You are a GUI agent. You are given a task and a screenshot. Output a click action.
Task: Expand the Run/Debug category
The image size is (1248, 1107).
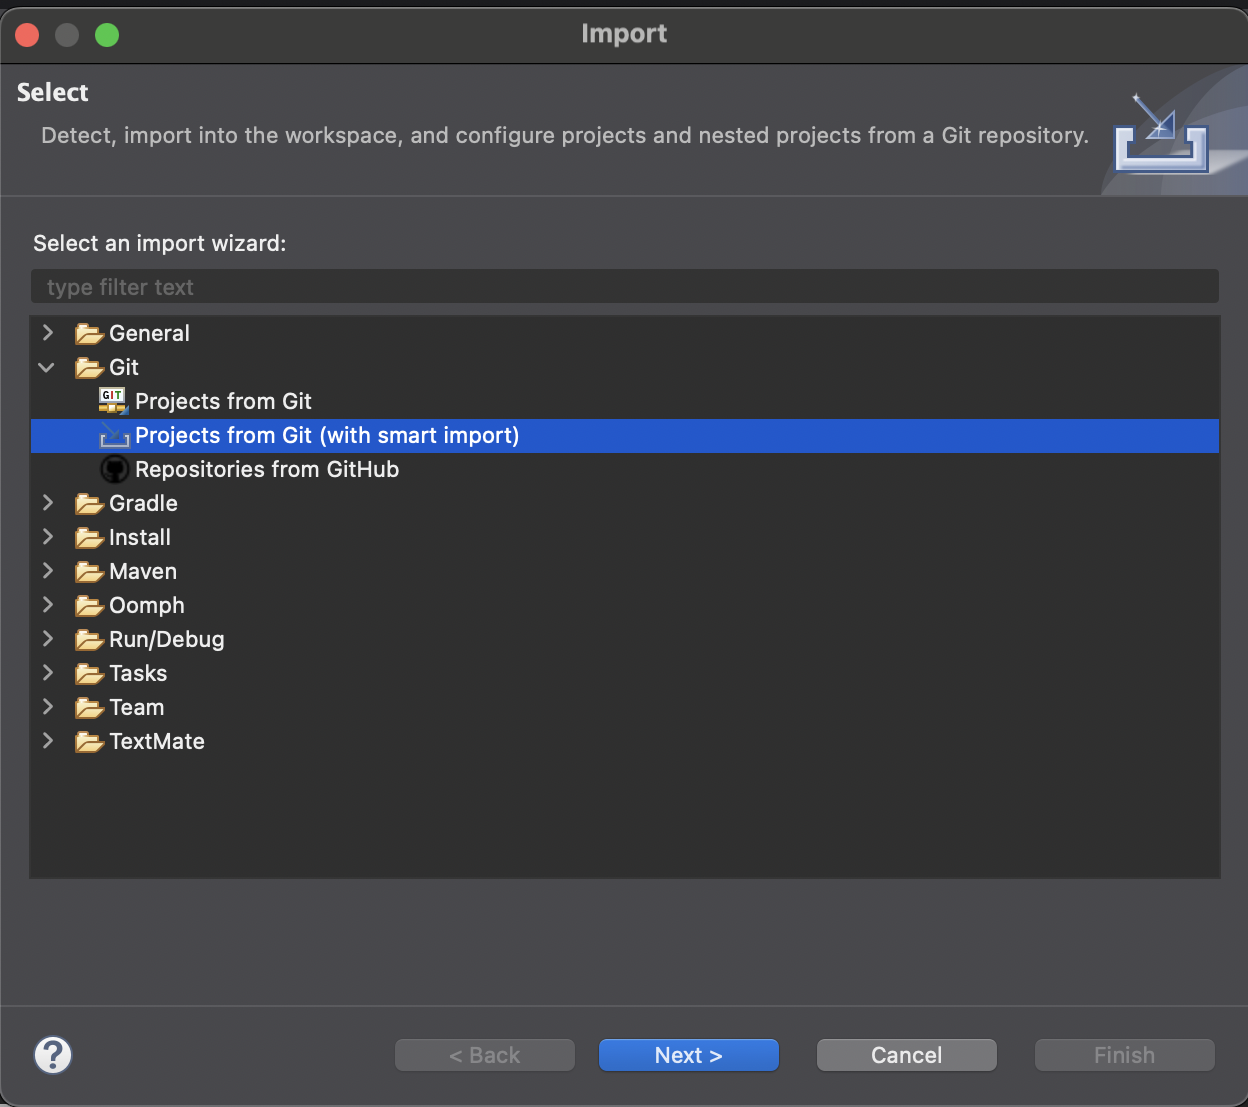47,639
